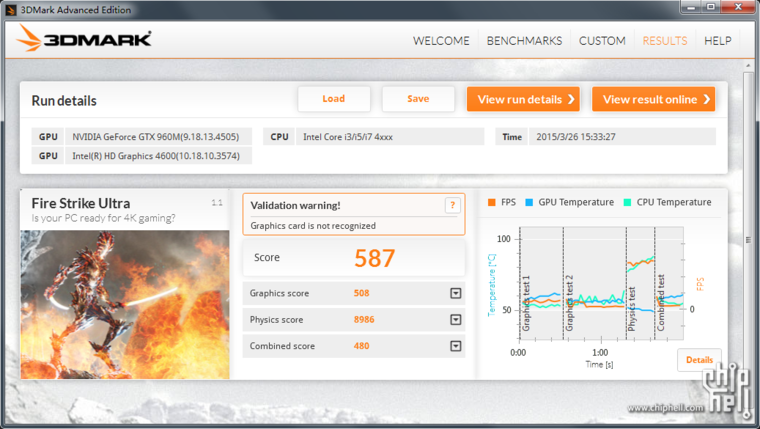Open the WELCOME tab
760x429 pixels.
(441, 41)
